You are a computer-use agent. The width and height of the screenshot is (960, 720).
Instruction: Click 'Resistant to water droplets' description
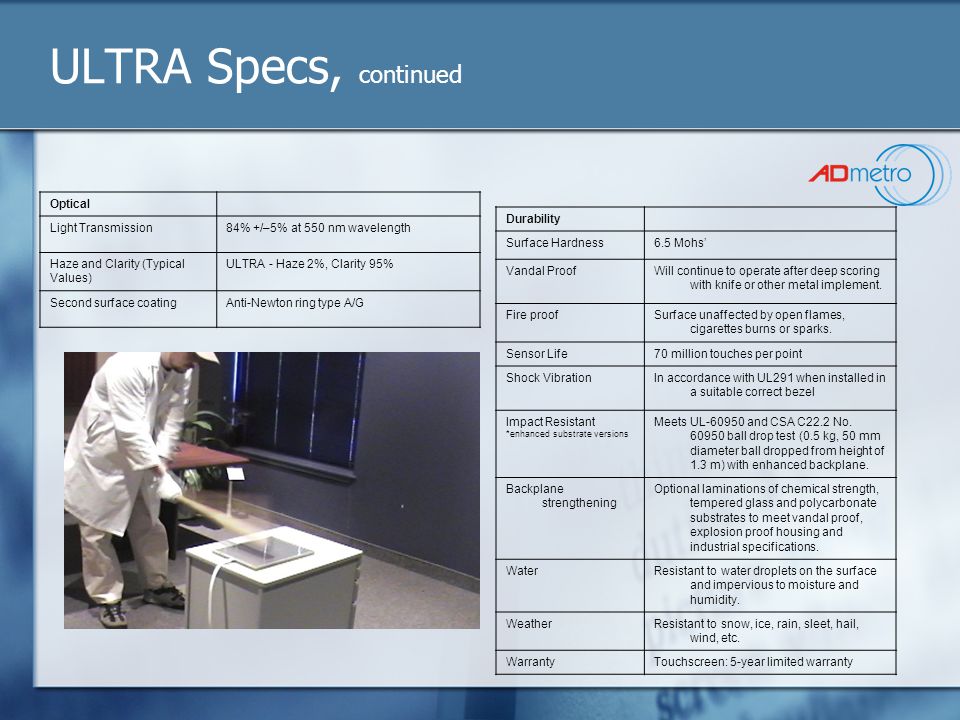tap(765, 585)
